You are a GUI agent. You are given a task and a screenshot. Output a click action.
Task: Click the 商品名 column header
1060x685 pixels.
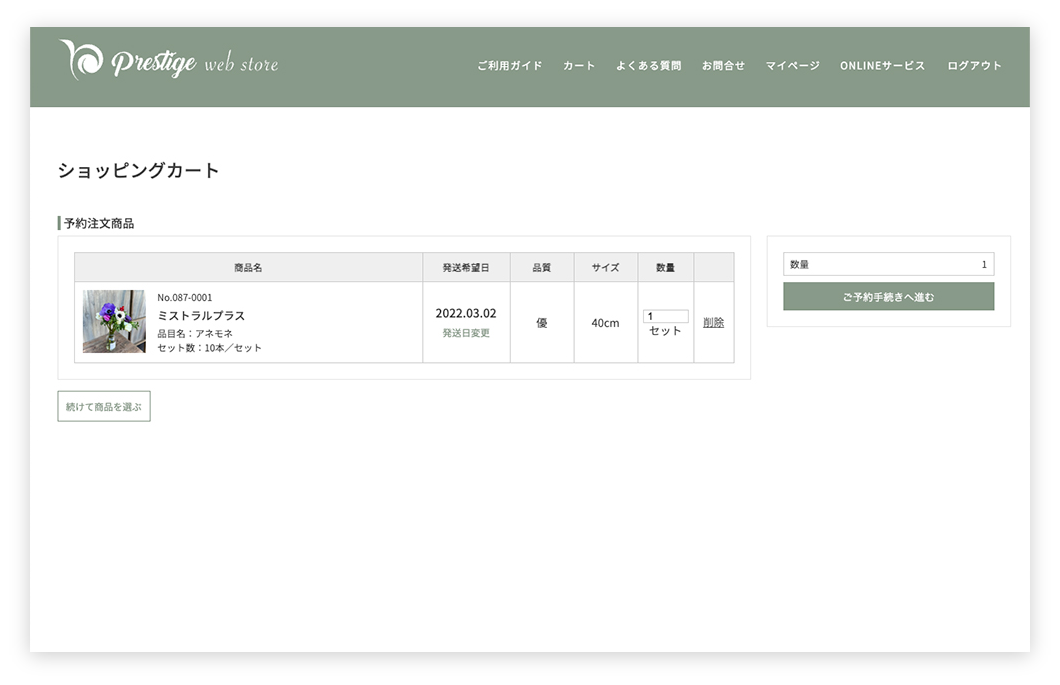(x=248, y=268)
